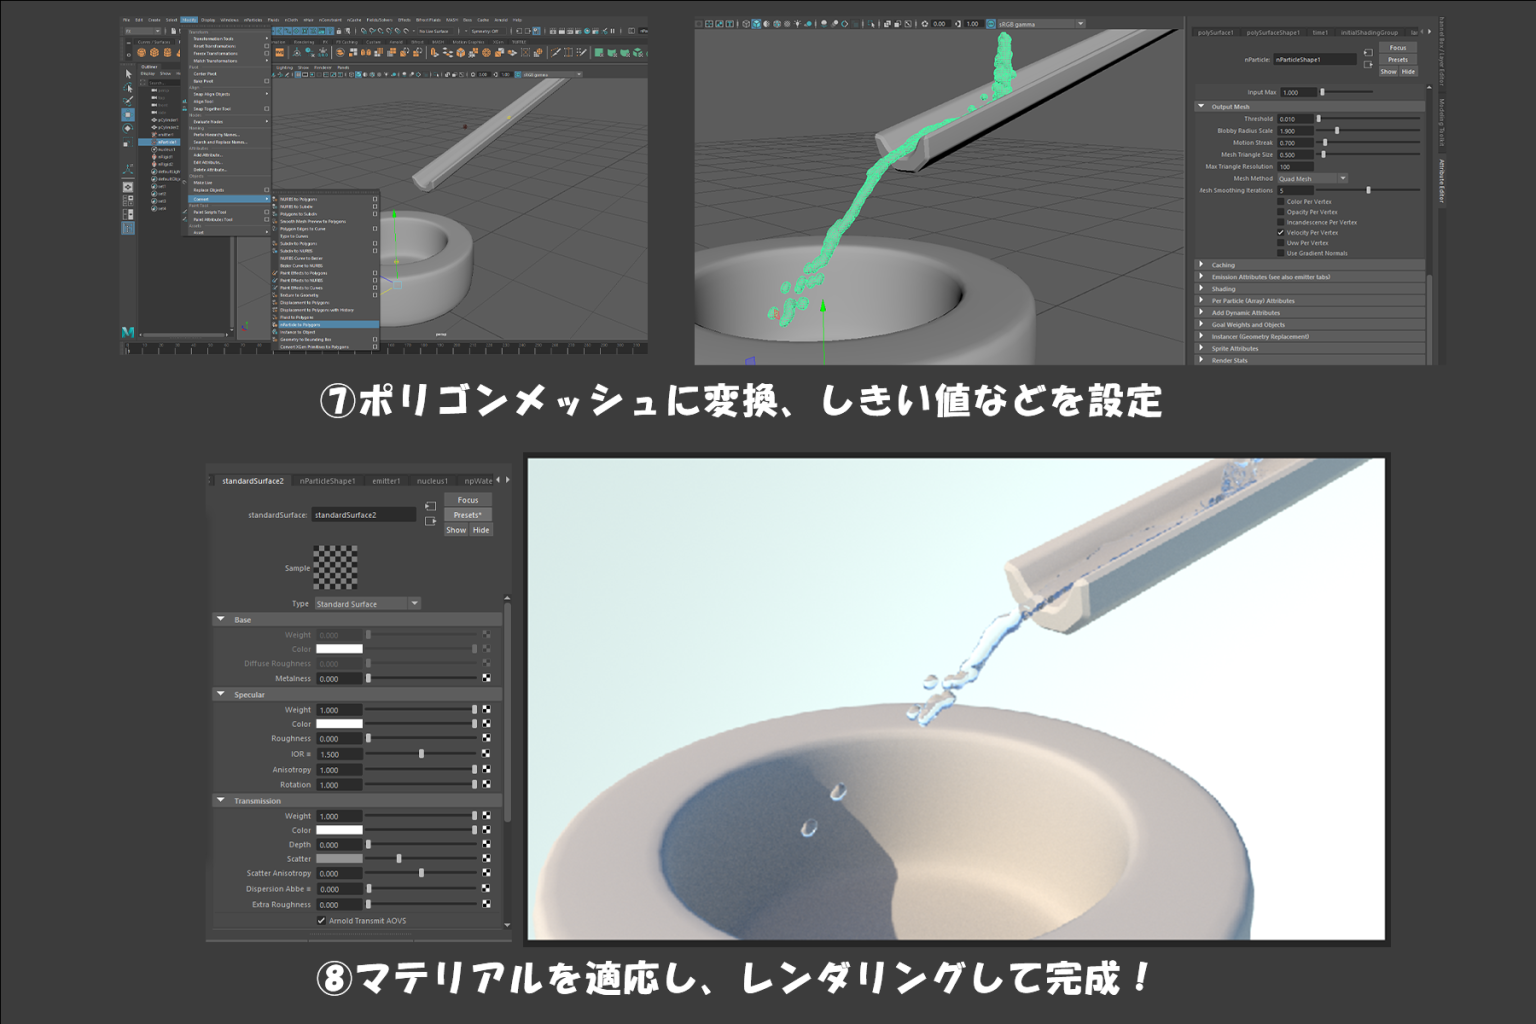Click the checker map icon beside Specular Roughness
1536x1024 pixels.
tap(486, 737)
